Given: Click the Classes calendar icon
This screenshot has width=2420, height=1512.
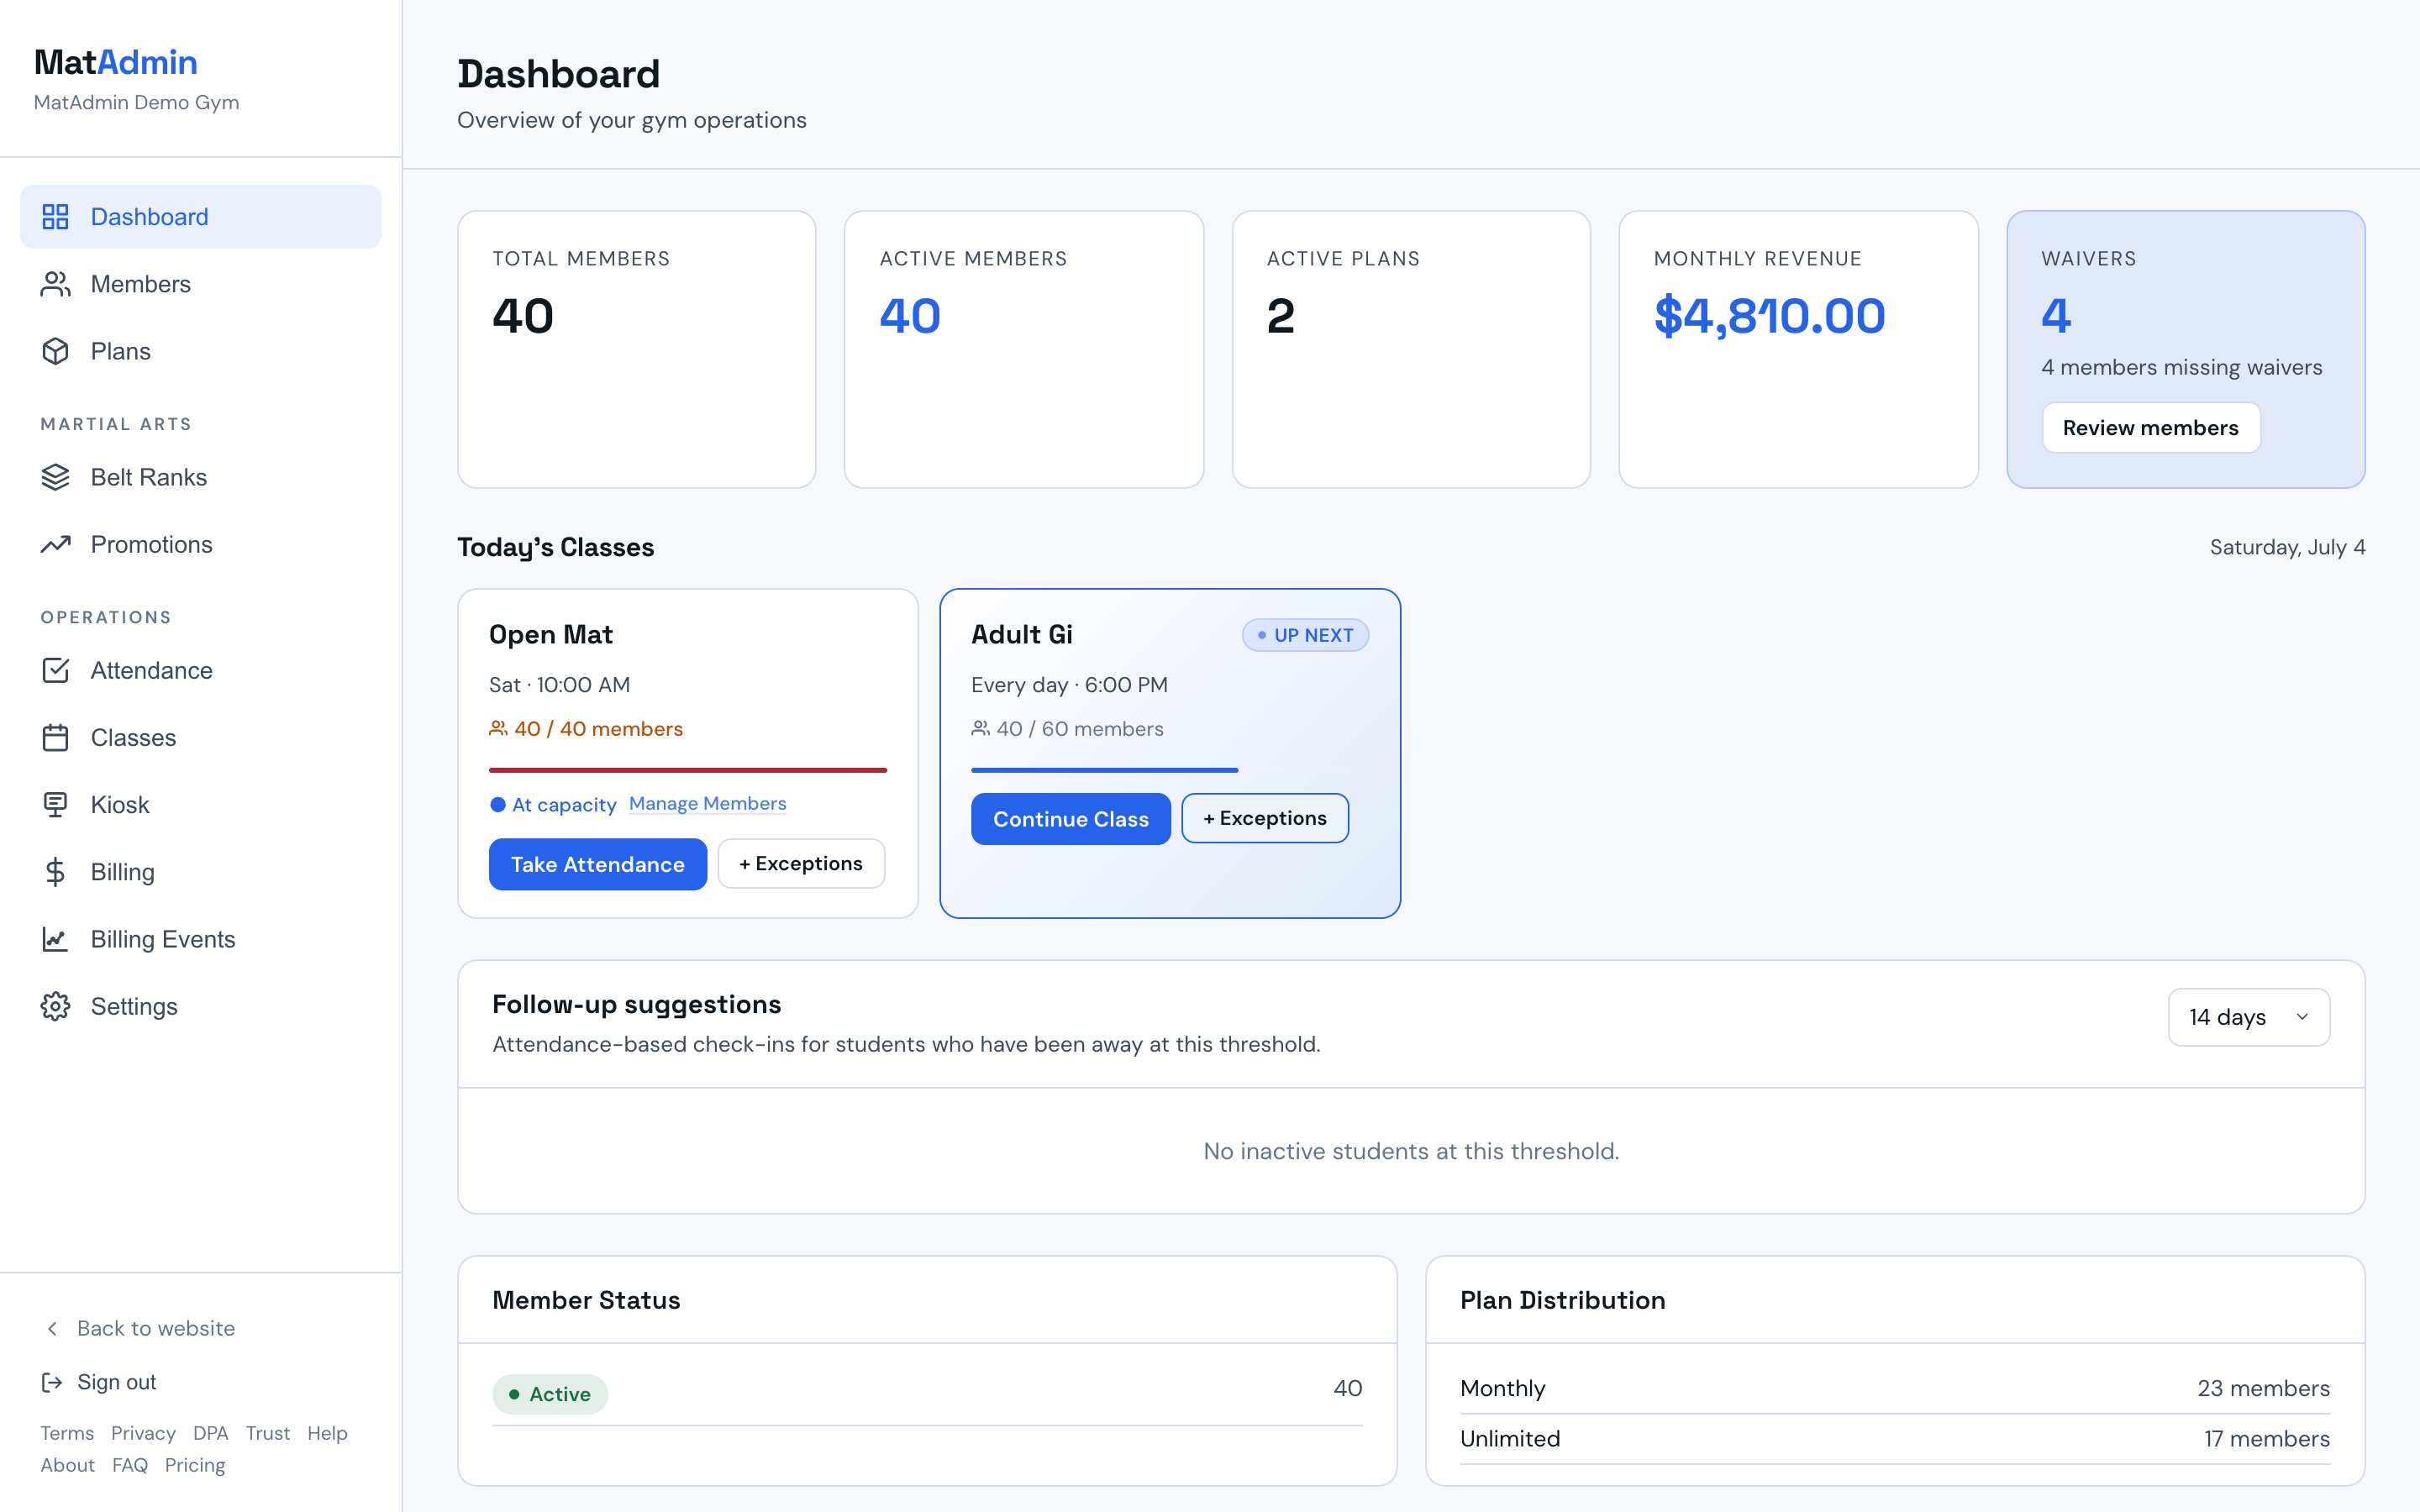Looking at the screenshot, I should 55,737.
